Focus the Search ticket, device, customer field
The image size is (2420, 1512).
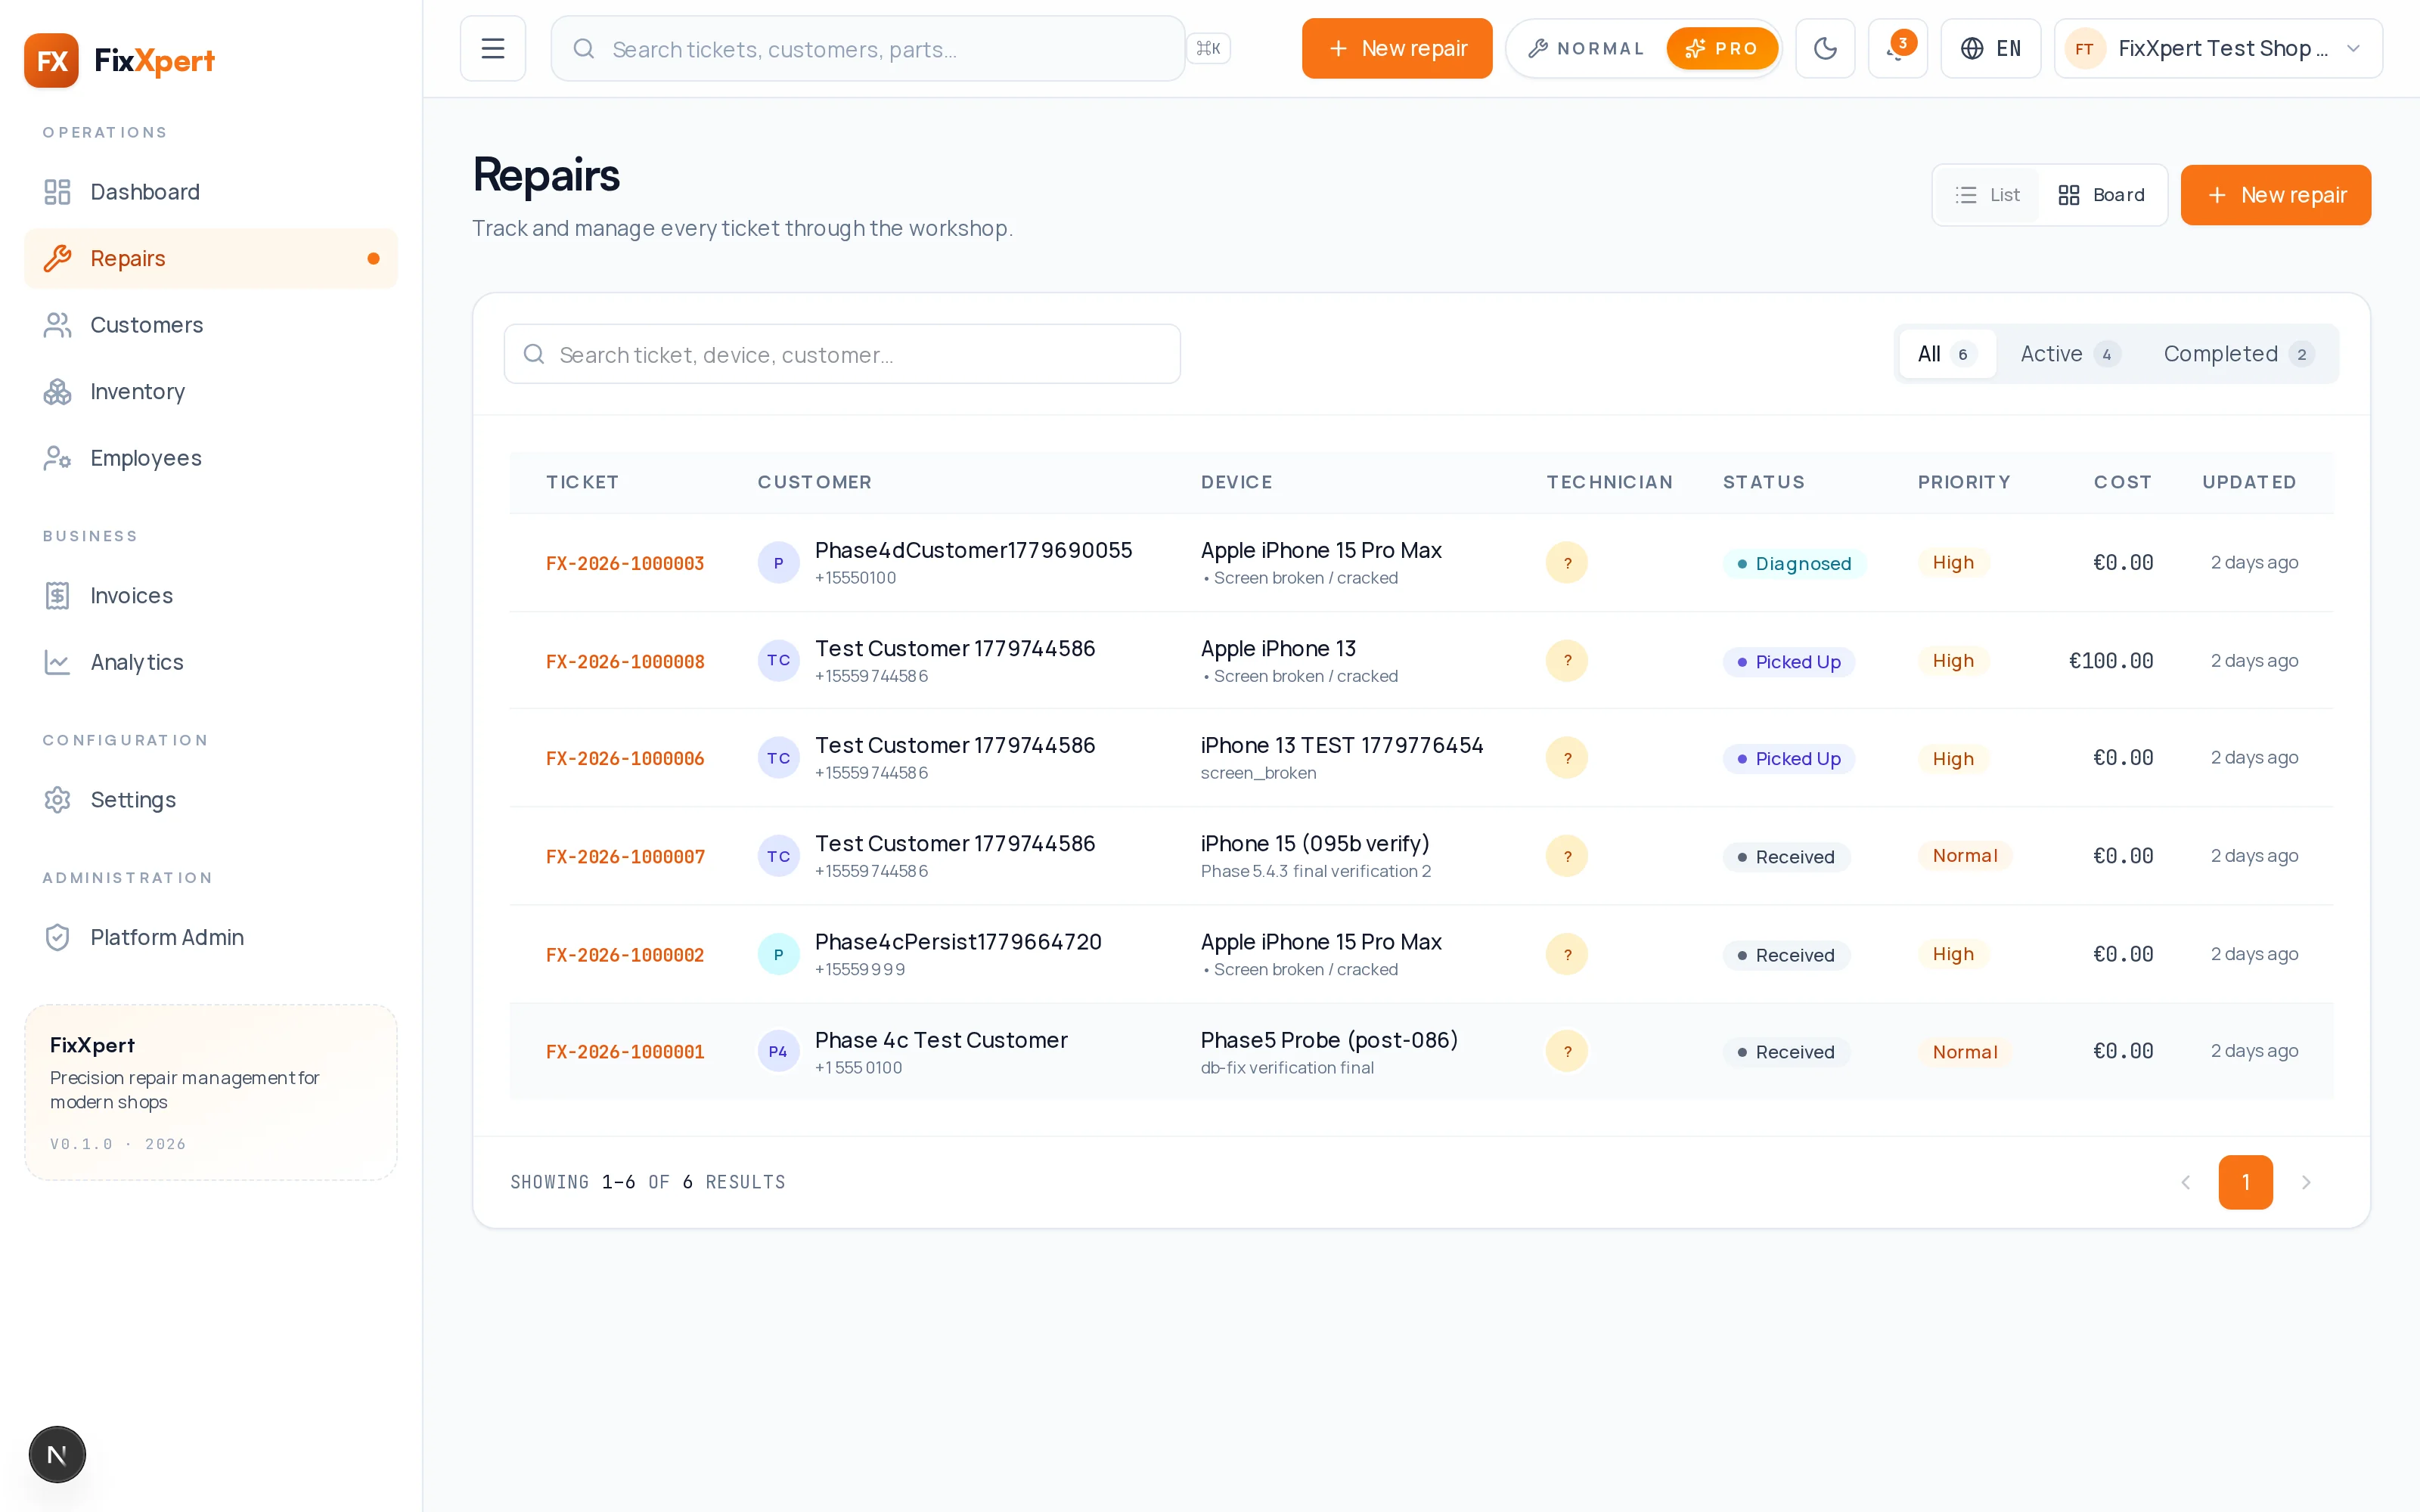coord(842,354)
